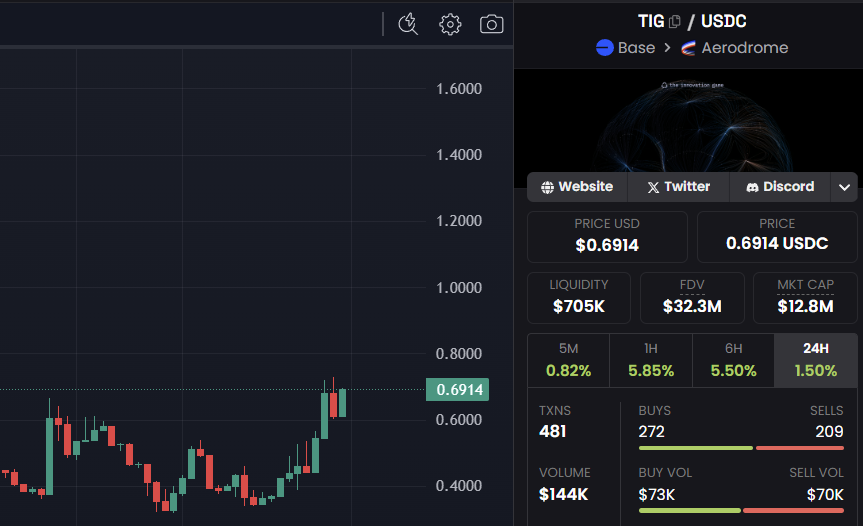
Task: Click the TIG token symbol
Action: (651, 21)
